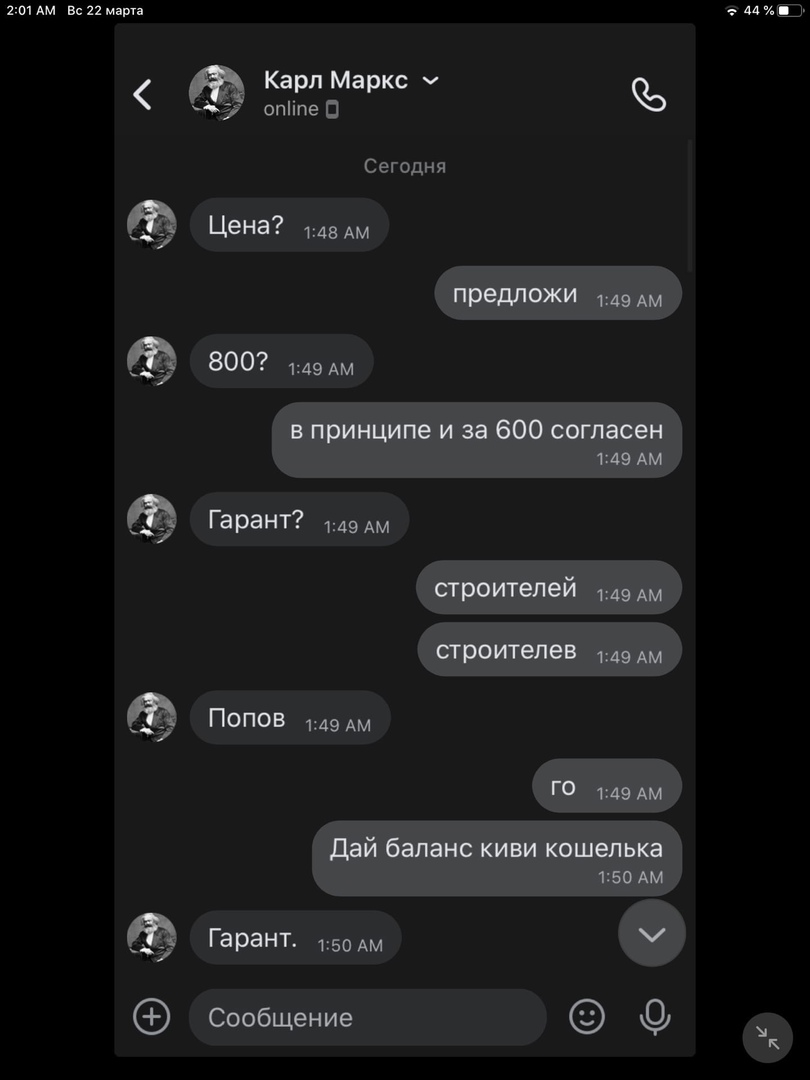This screenshot has height=1080, width=810.
Task: Click the Сообщение text input field
Action: point(368,1017)
